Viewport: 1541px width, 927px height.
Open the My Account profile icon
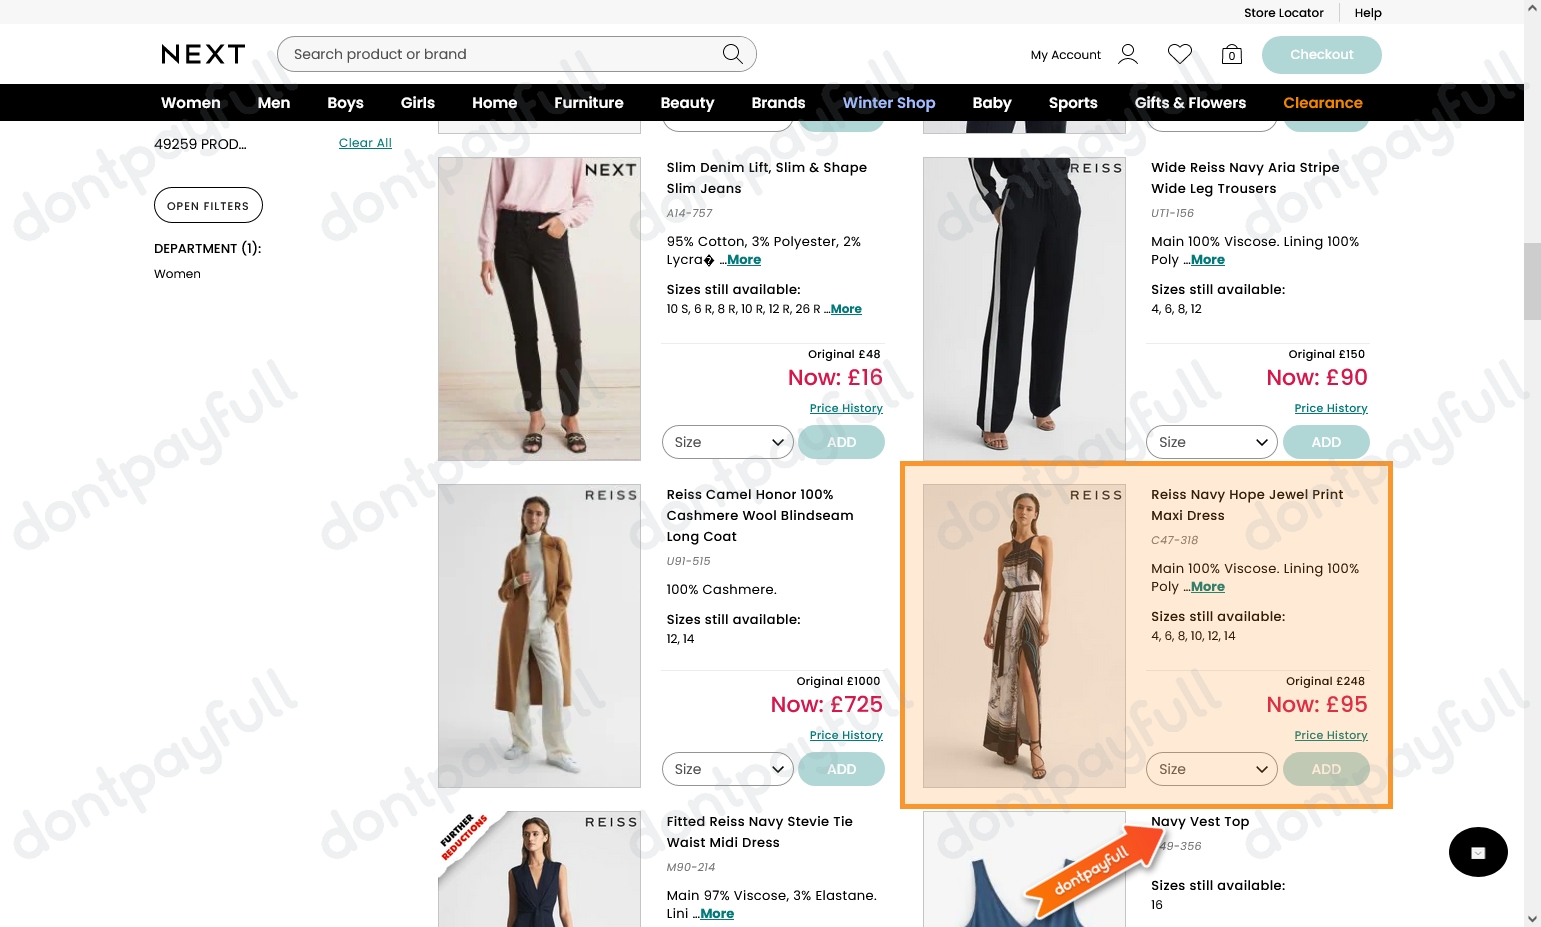[1128, 54]
